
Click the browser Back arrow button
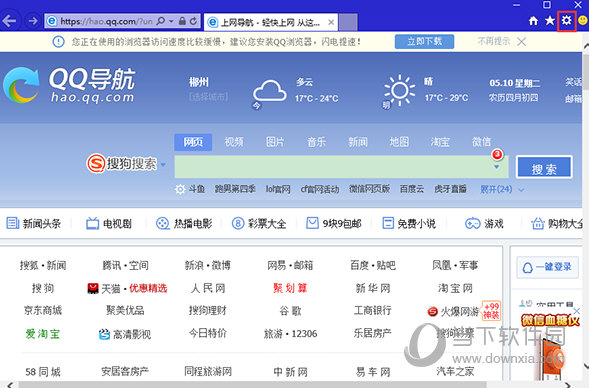[x=9, y=21]
